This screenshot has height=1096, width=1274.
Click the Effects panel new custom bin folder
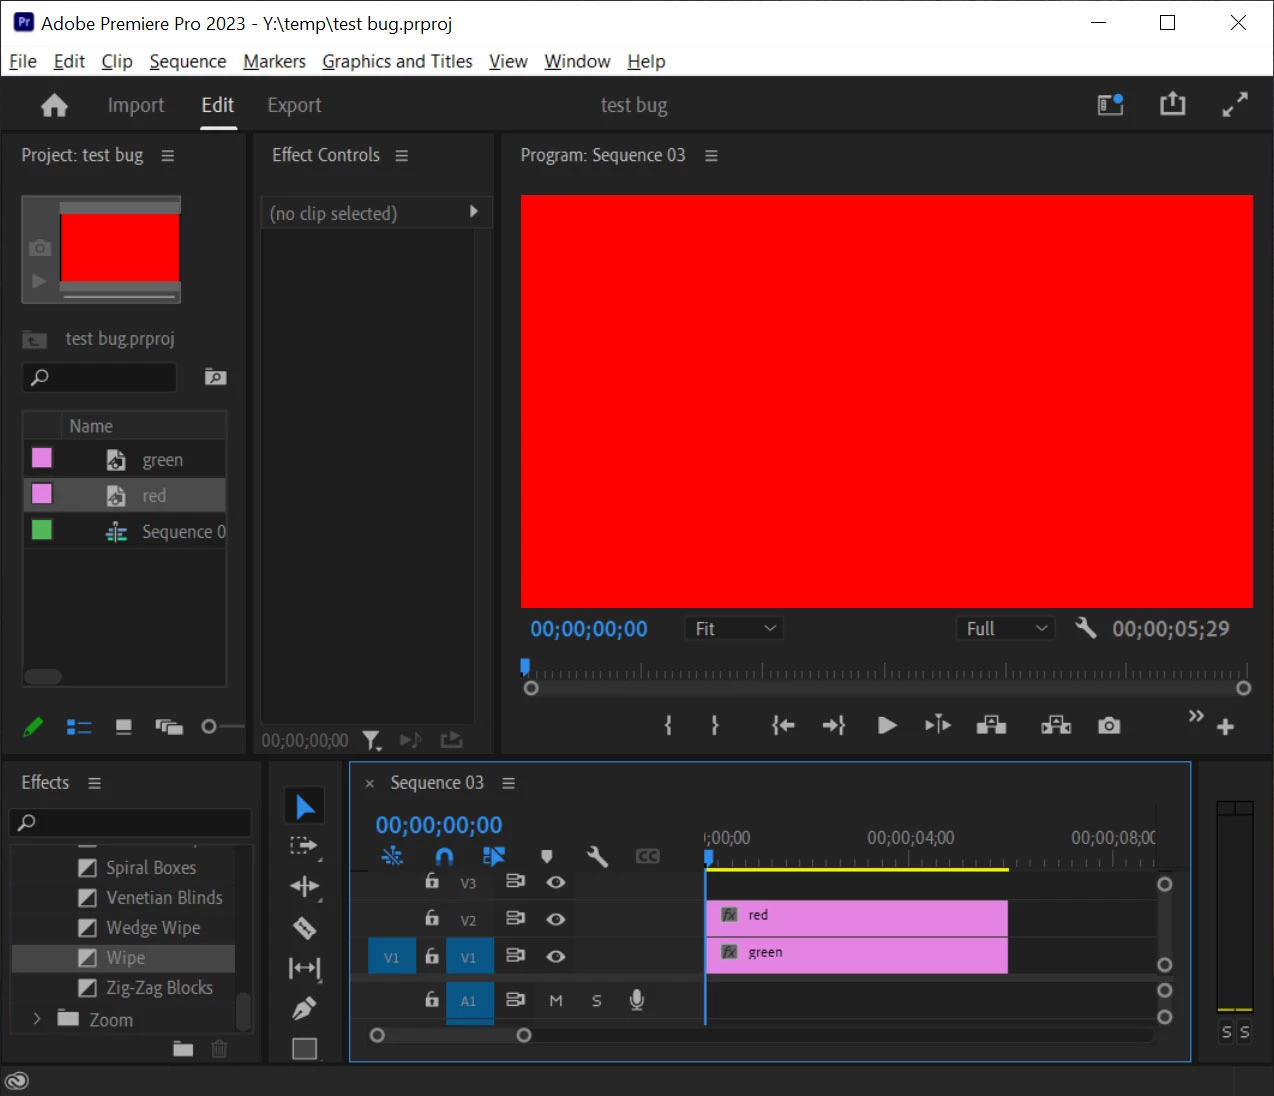(183, 1048)
